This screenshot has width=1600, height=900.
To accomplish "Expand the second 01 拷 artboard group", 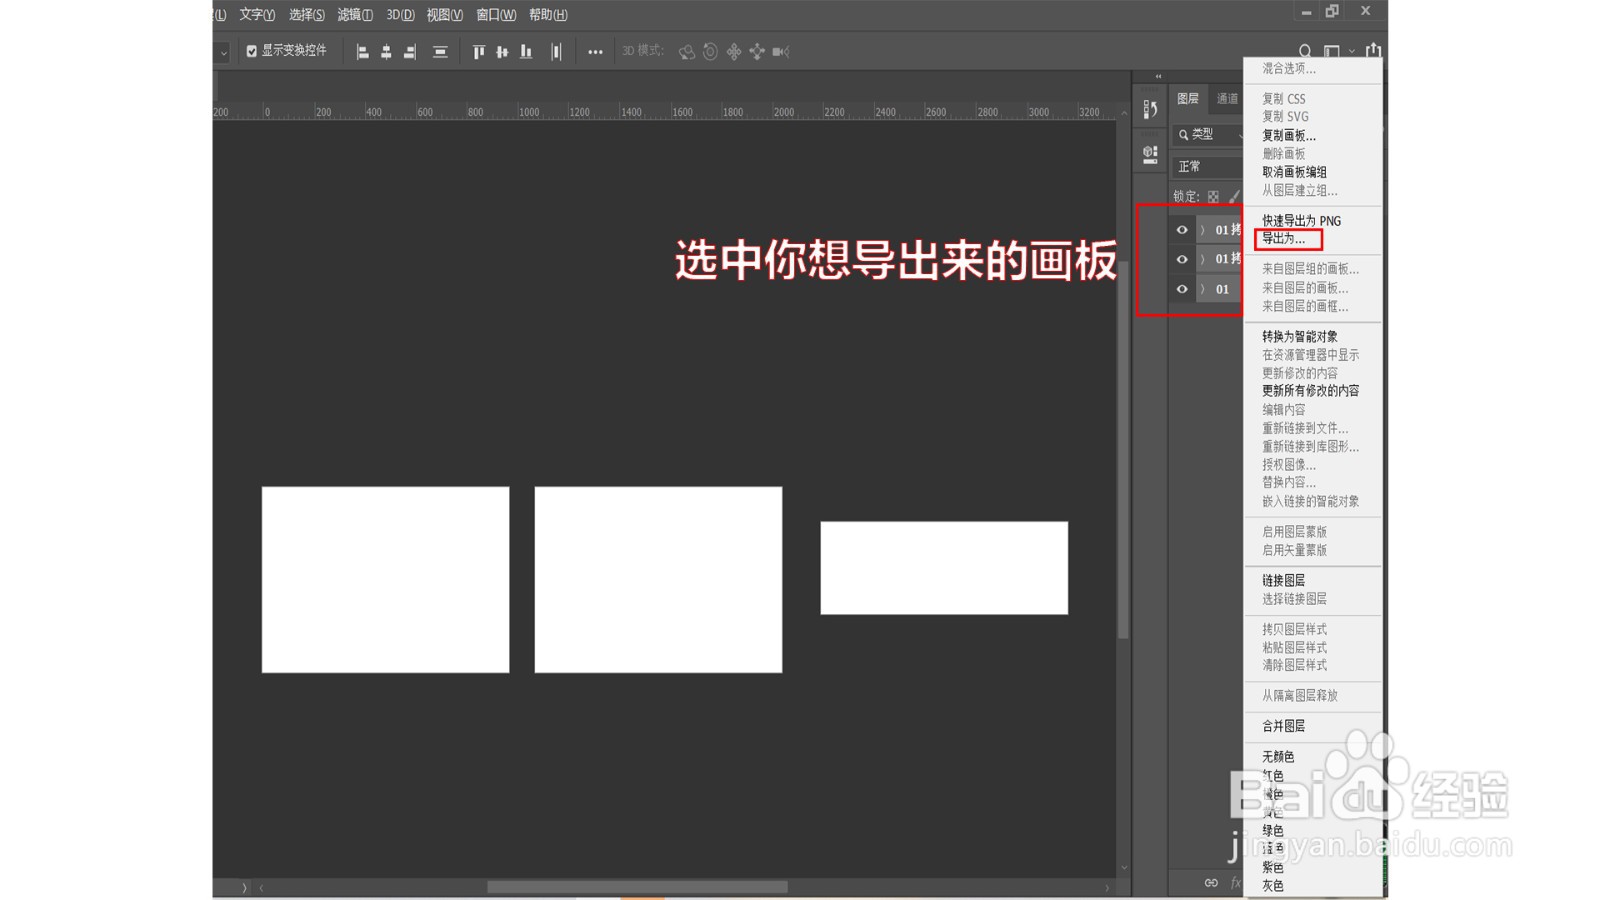I will [x=1203, y=259].
